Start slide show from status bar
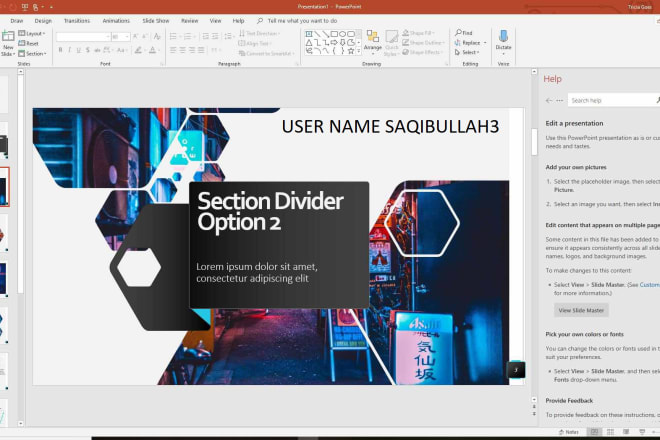Screen dimensions: 660x440 642,432
